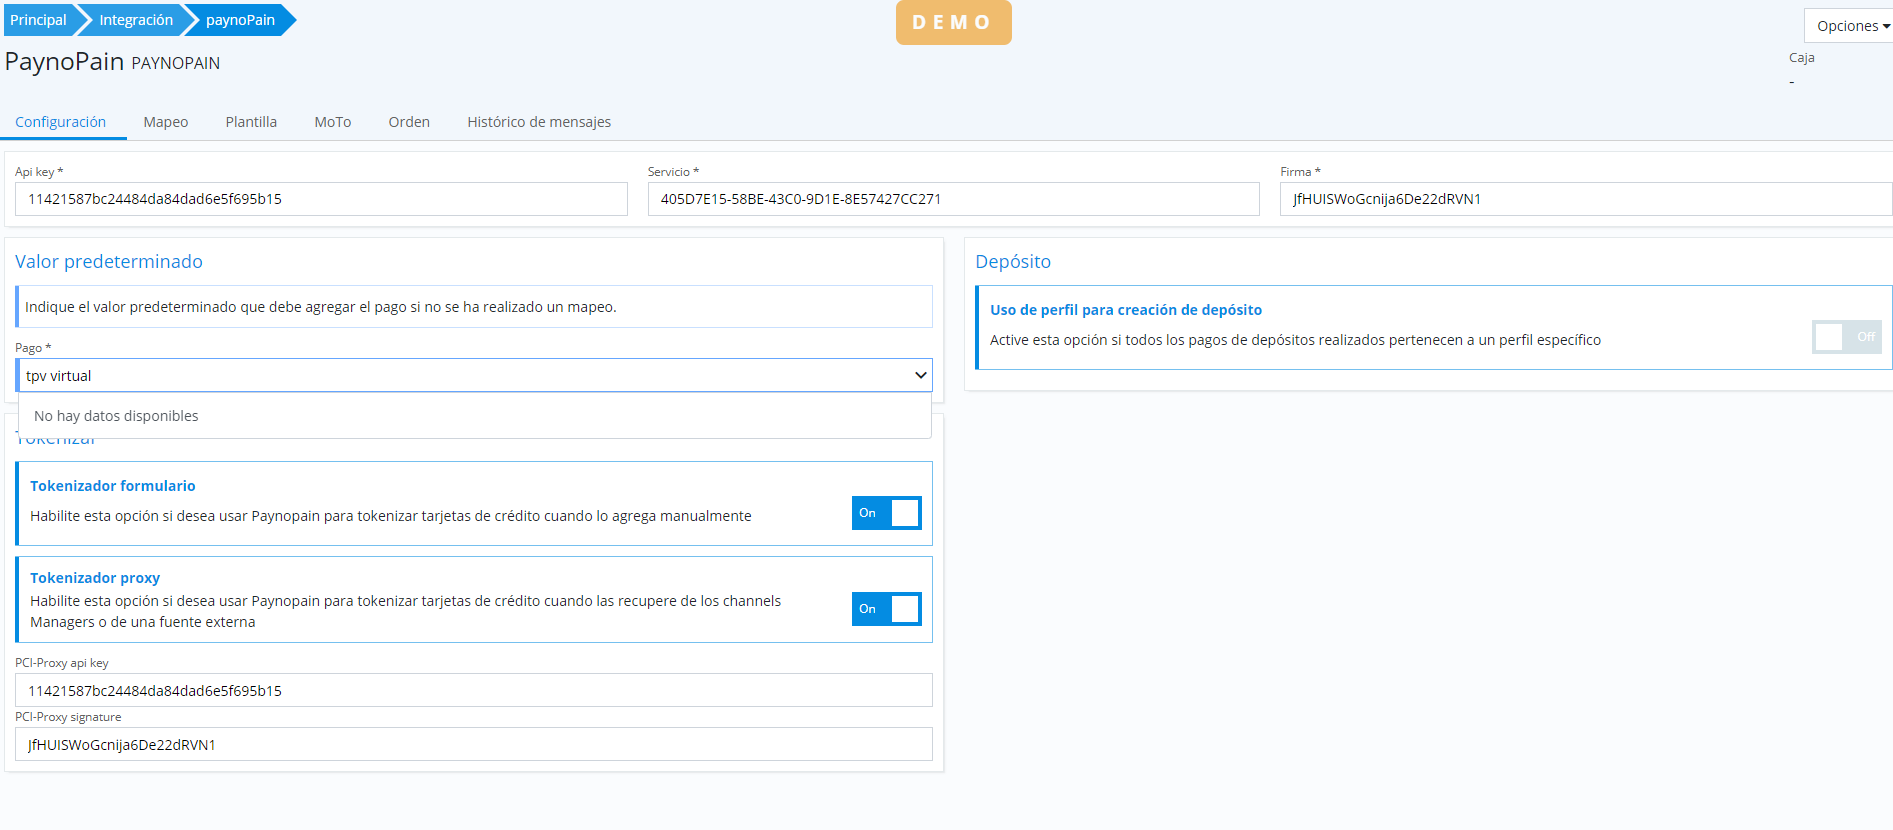
Task: Click the 'No hay datos disponibles' dropdown entry
Action: 116,416
